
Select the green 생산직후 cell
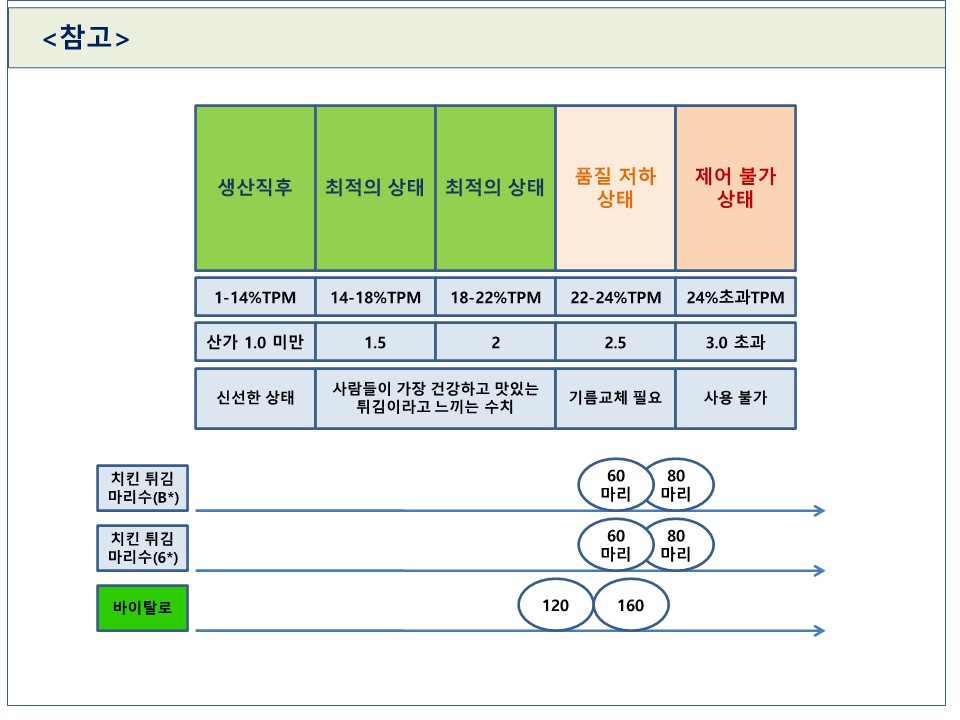click(255, 188)
